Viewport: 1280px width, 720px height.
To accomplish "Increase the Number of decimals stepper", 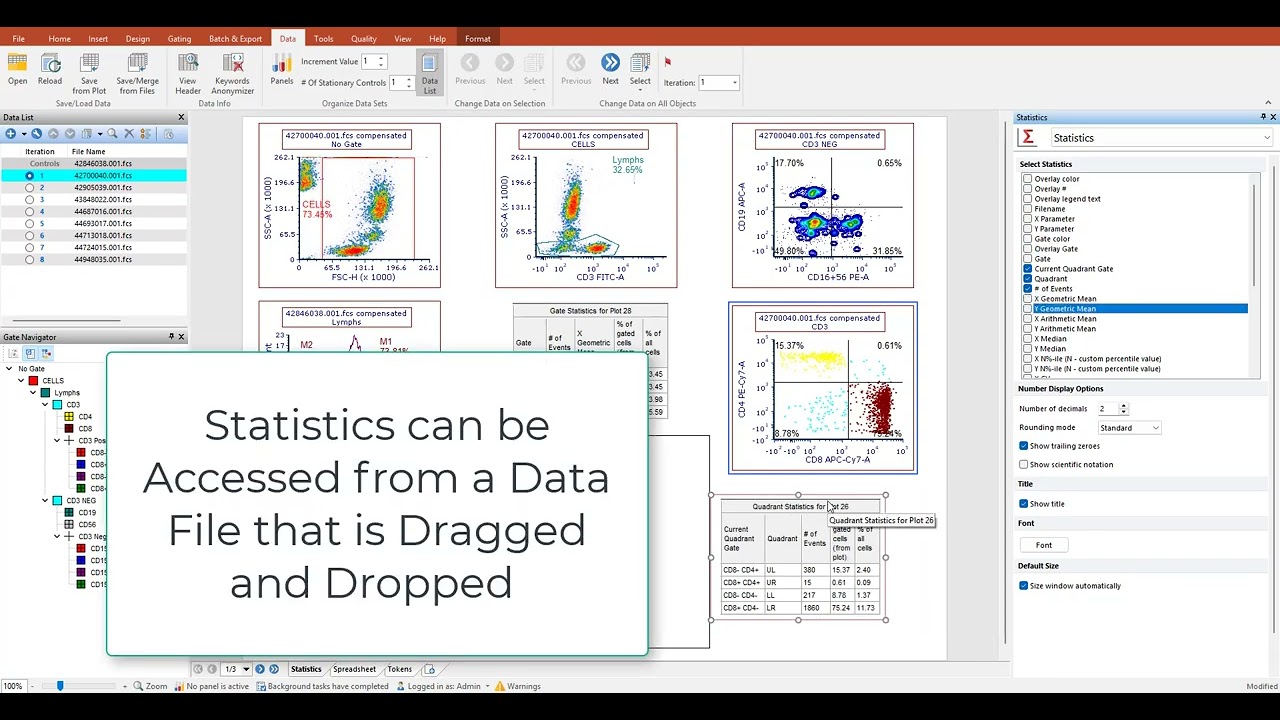I will pos(1124,406).
